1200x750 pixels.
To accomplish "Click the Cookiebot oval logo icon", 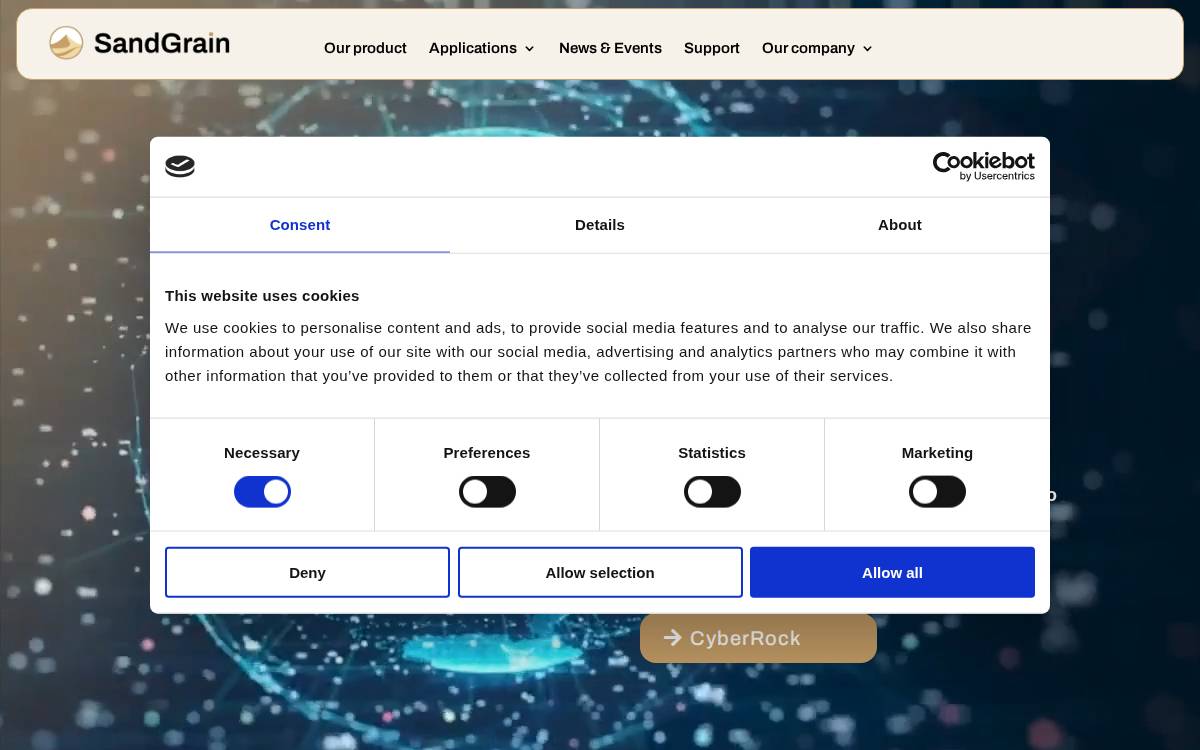I will [180, 167].
